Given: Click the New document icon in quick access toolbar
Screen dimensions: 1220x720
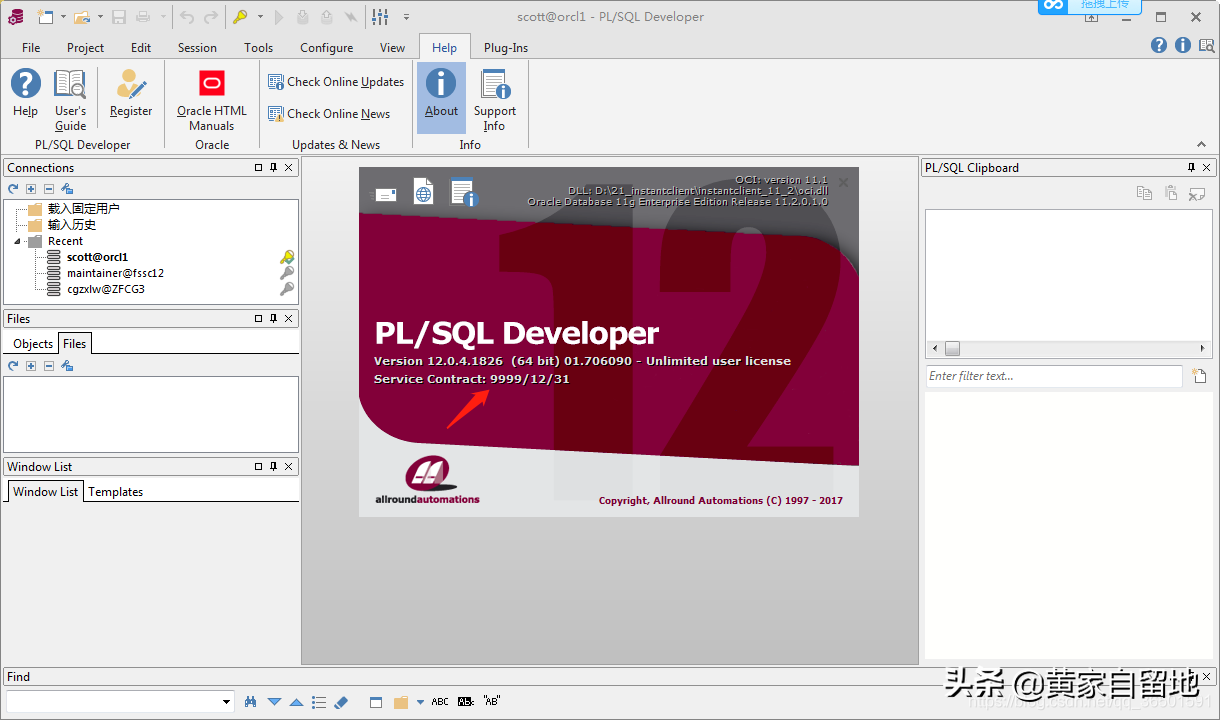Looking at the screenshot, I should (x=45, y=16).
